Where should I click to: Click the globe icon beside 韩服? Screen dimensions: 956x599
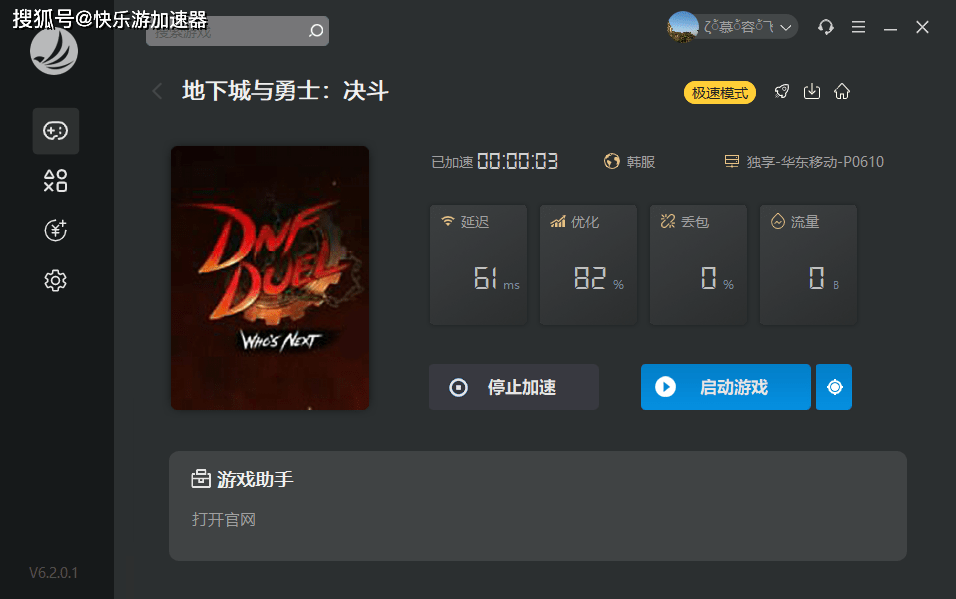pyautogui.click(x=612, y=161)
